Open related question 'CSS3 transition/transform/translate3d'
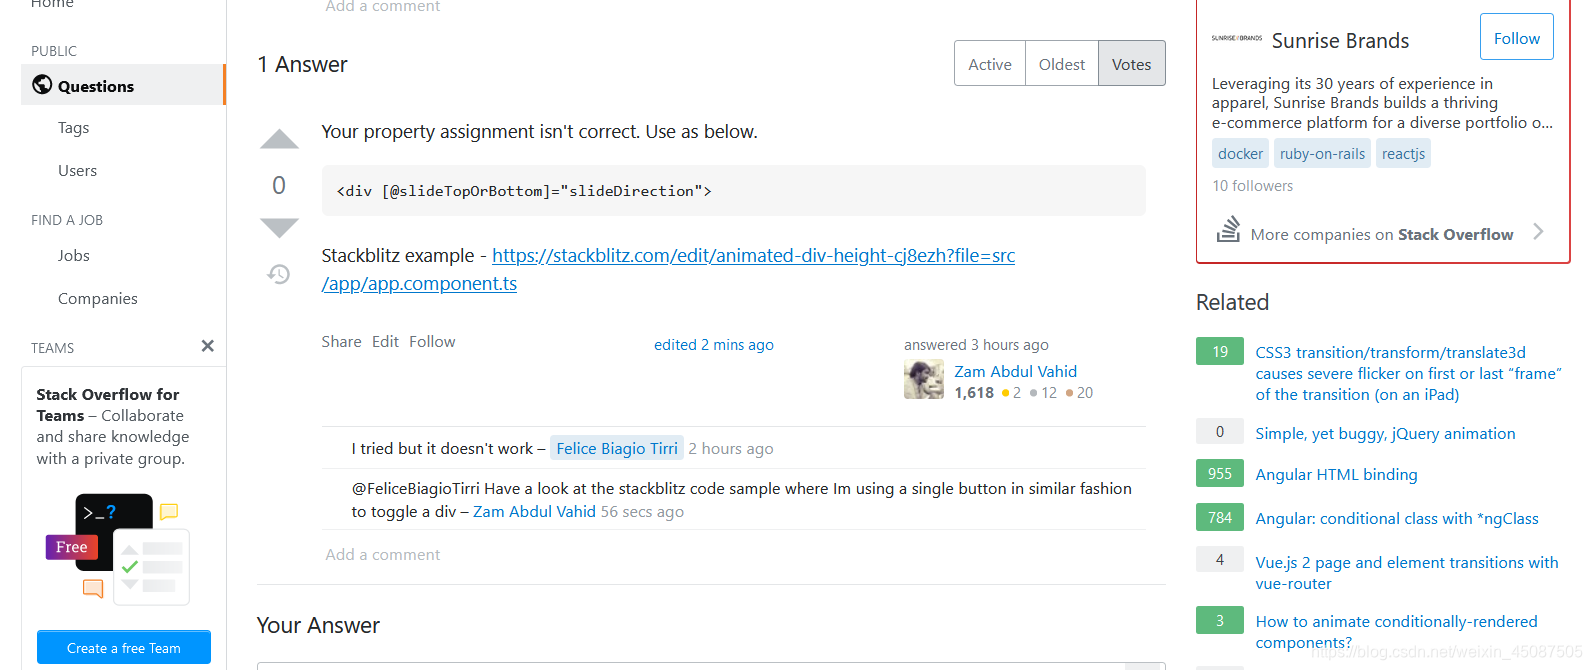 coord(1408,374)
